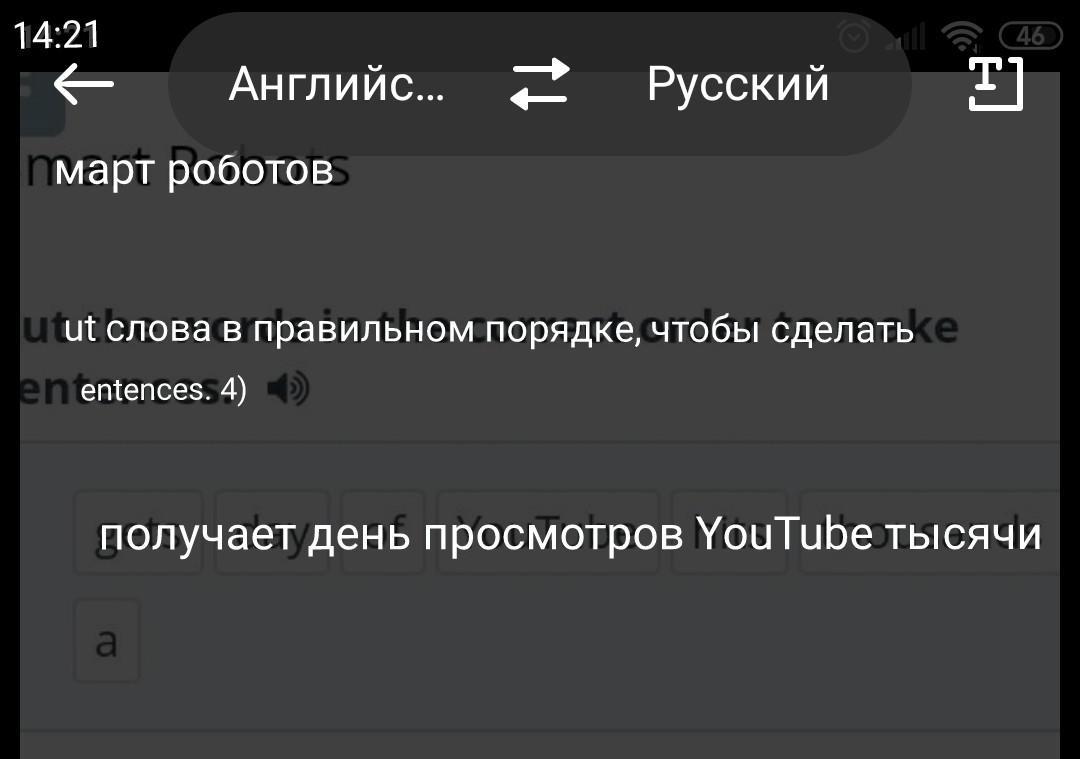Tap the alarm clock status icon
This screenshot has width=1080, height=759.
point(854,37)
